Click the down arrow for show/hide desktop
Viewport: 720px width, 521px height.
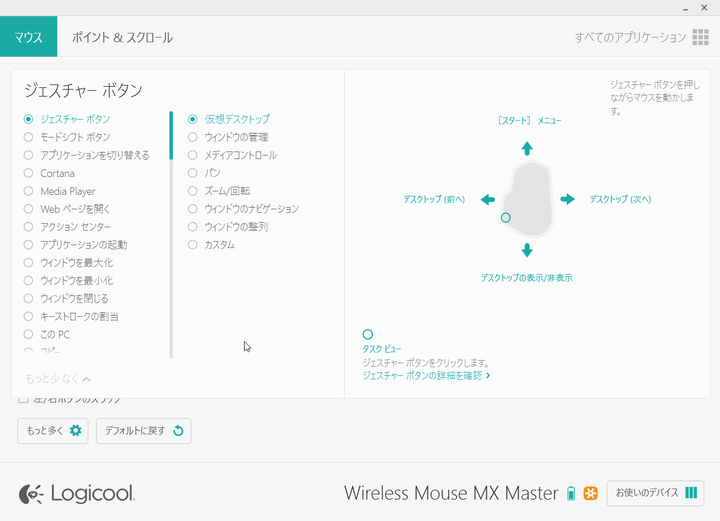click(x=527, y=250)
